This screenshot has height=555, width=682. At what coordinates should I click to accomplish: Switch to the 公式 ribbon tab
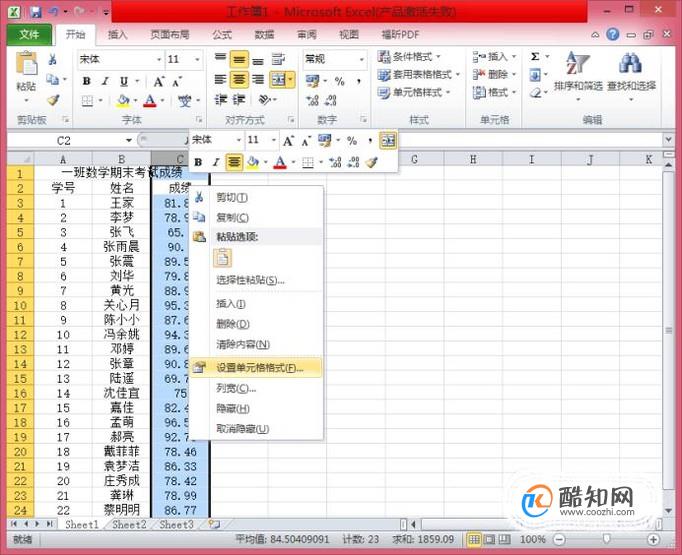[x=222, y=35]
